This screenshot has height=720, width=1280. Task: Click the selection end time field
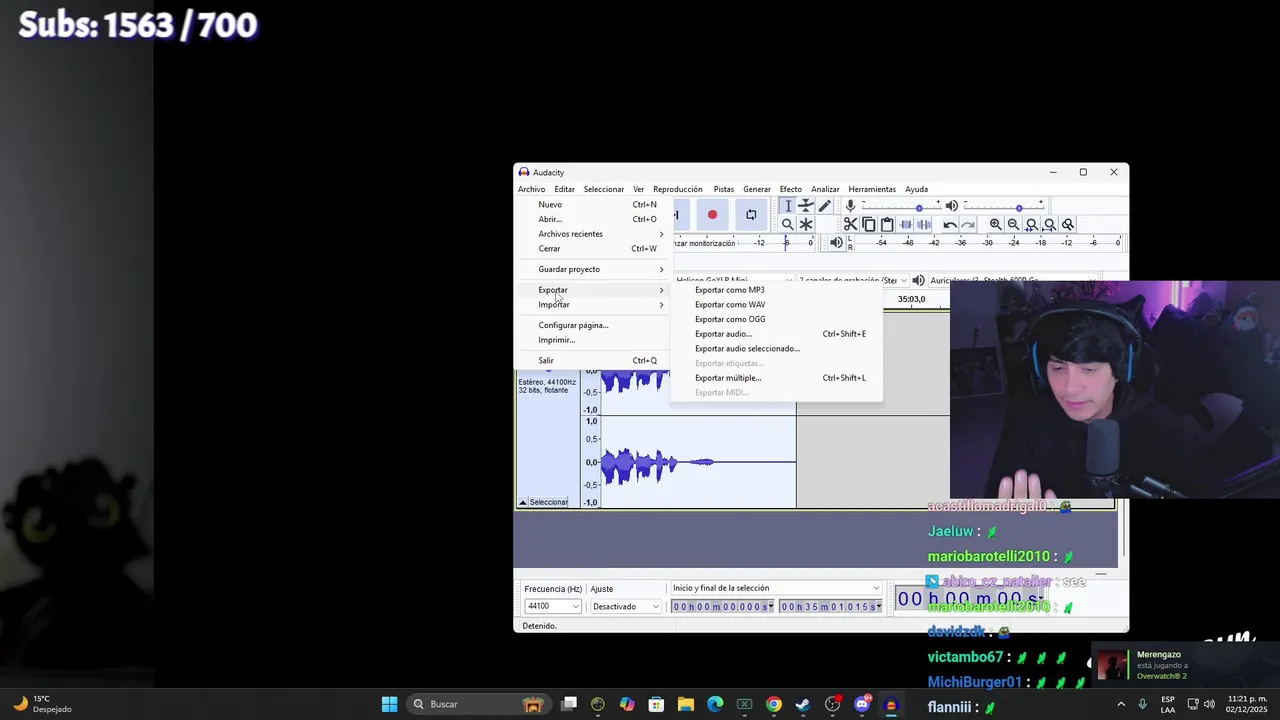tap(831, 606)
